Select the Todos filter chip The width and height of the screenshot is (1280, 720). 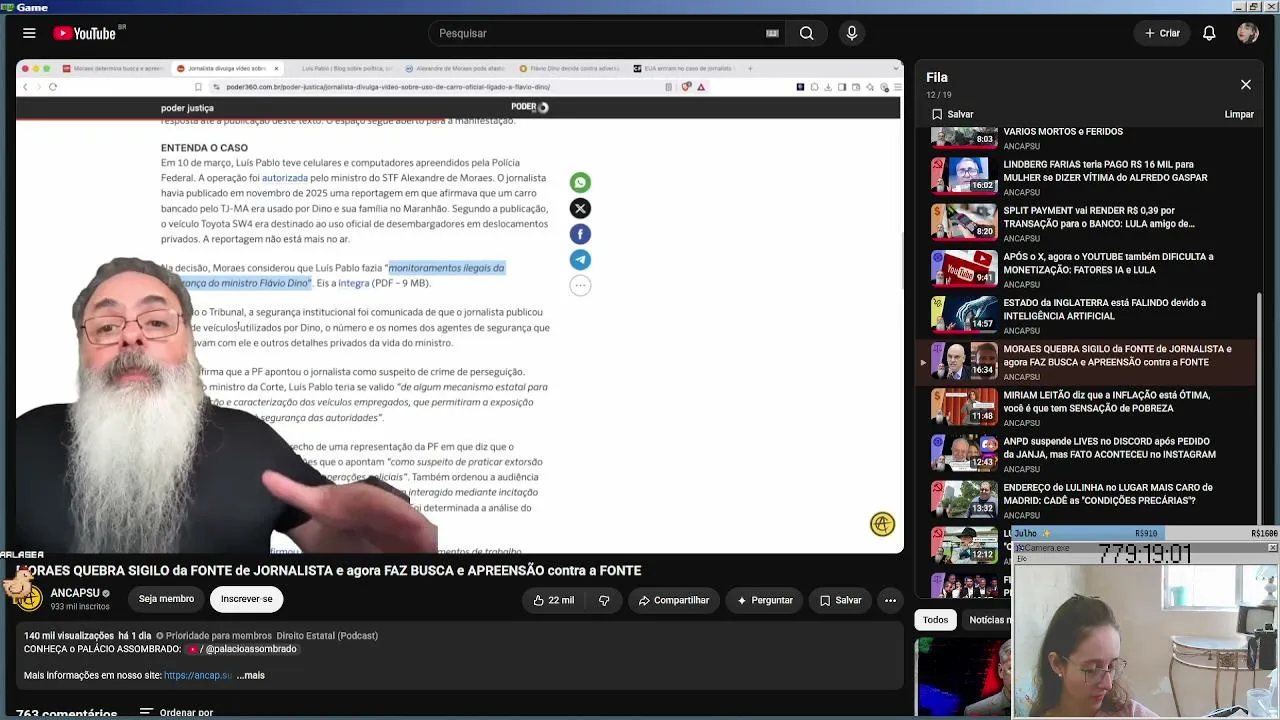935,620
